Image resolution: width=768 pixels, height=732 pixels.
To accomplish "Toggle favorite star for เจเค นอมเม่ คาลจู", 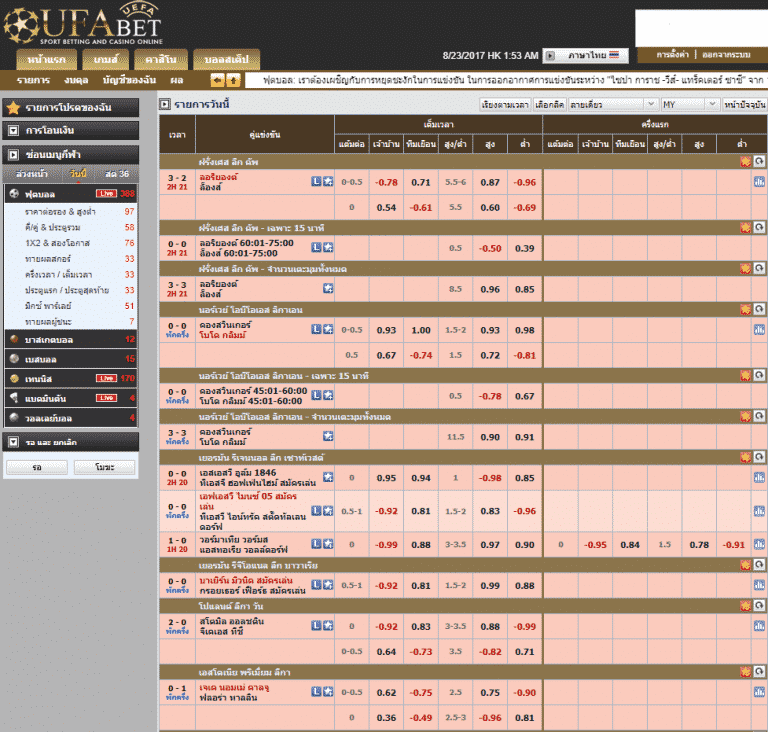I will pos(328,692).
